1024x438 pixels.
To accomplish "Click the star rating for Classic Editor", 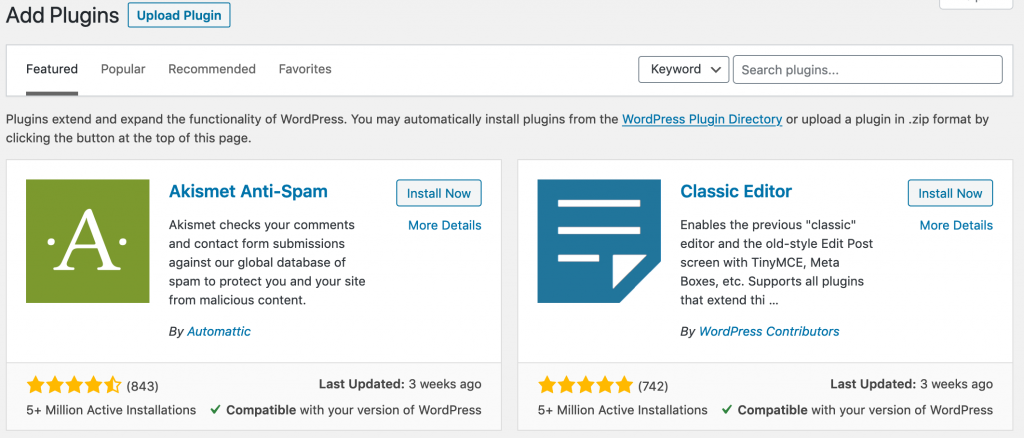I will pos(585,385).
